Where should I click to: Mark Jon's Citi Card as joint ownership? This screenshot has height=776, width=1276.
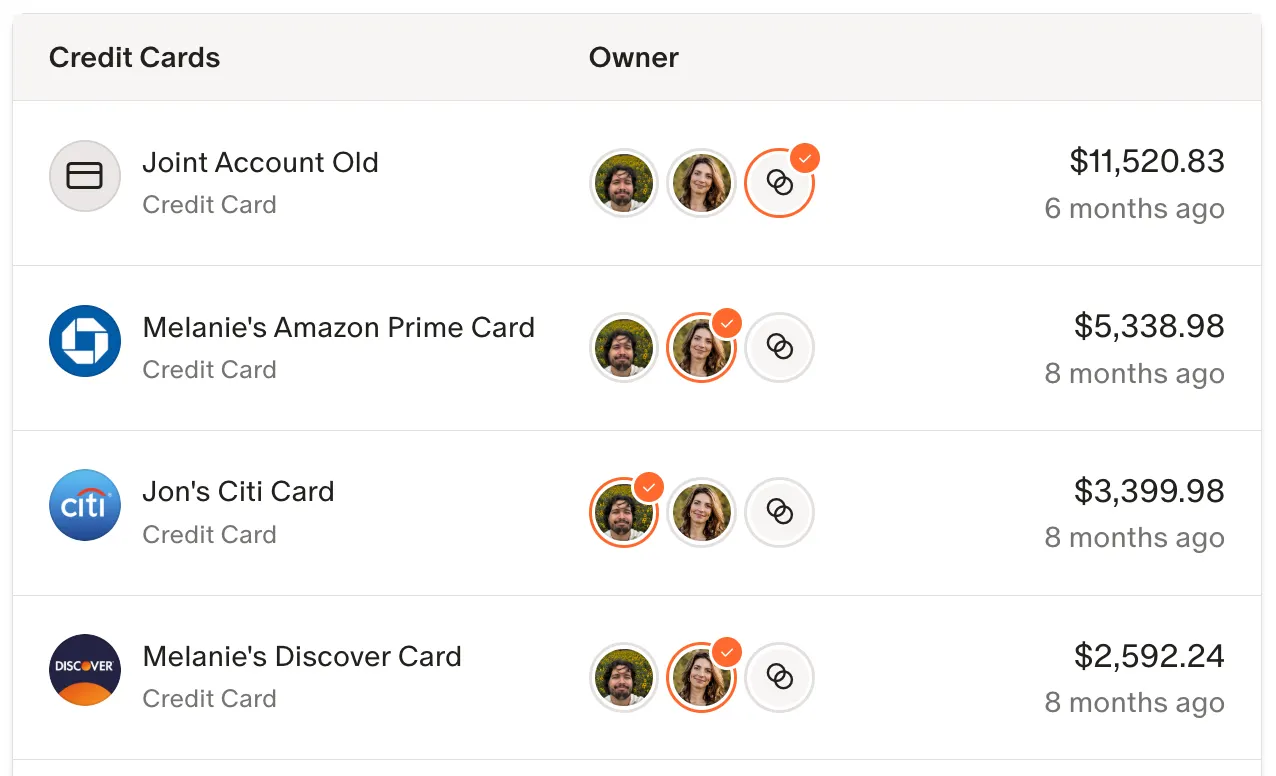[x=779, y=512]
